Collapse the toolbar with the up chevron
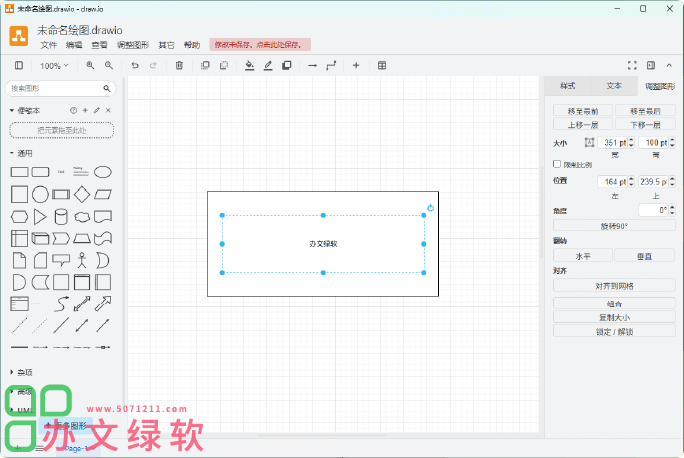The width and height of the screenshot is (684, 458). point(669,65)
